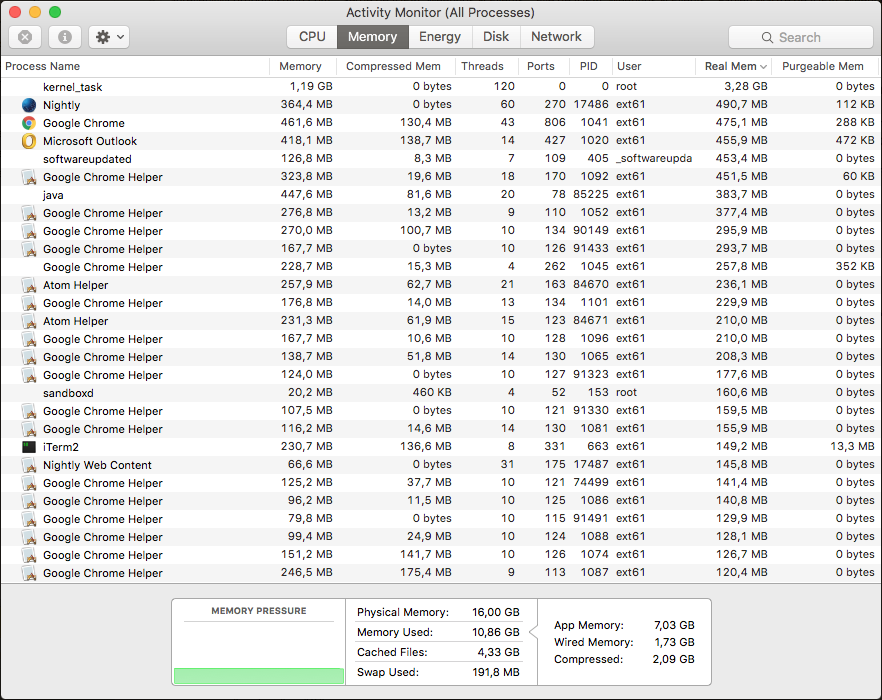Select the java process row
This screenshot has height=700, width=882.
pyautogui.click(x=440, y=195)
